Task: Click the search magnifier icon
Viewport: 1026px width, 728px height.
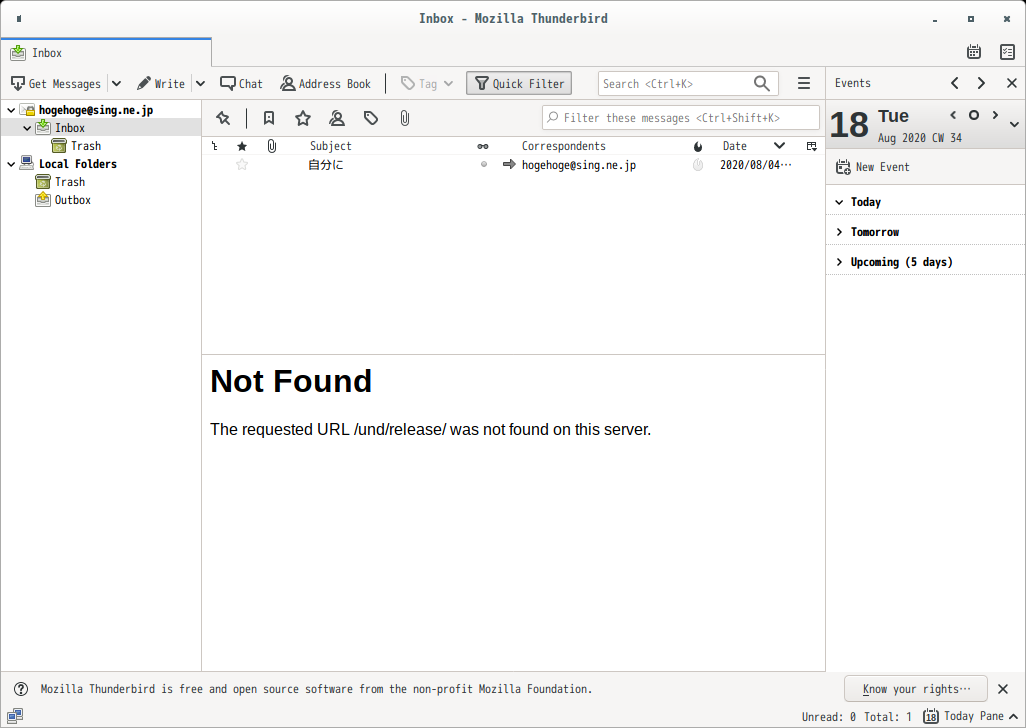Action: coord(762,84)
